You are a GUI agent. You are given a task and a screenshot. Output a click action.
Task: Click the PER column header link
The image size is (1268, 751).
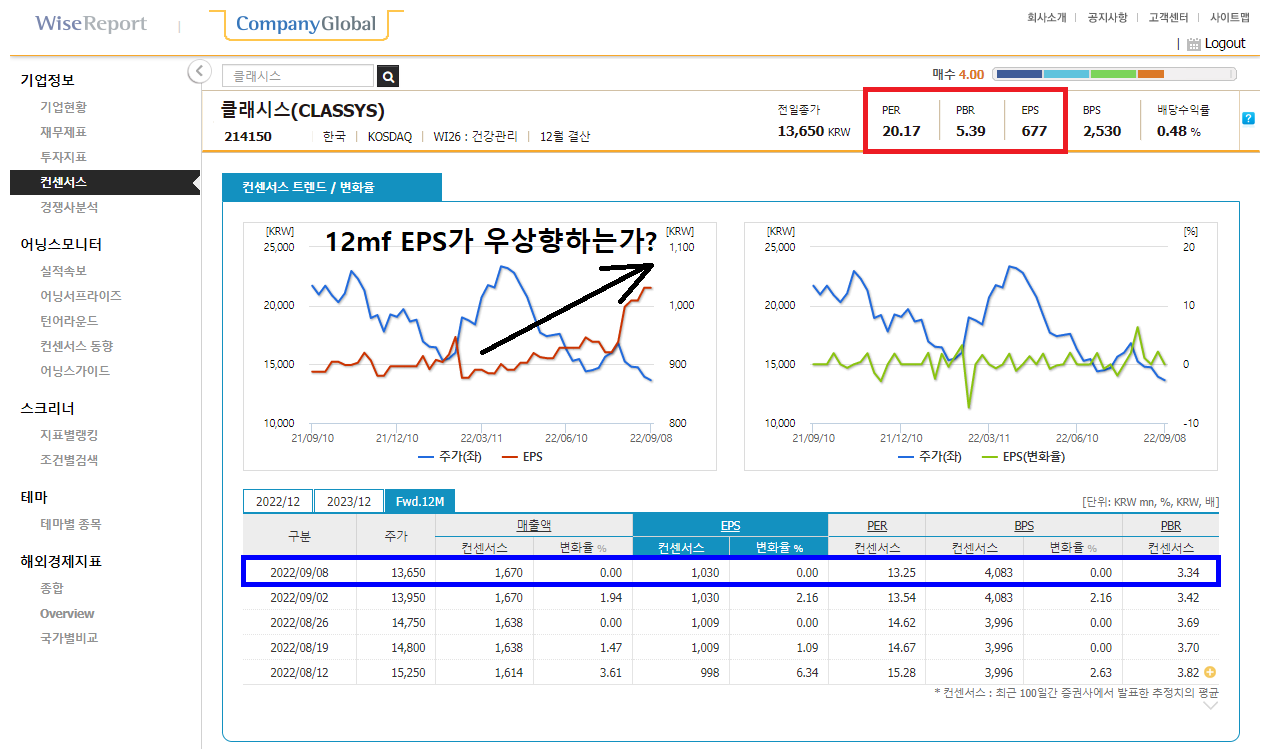[x=877, y=525]
